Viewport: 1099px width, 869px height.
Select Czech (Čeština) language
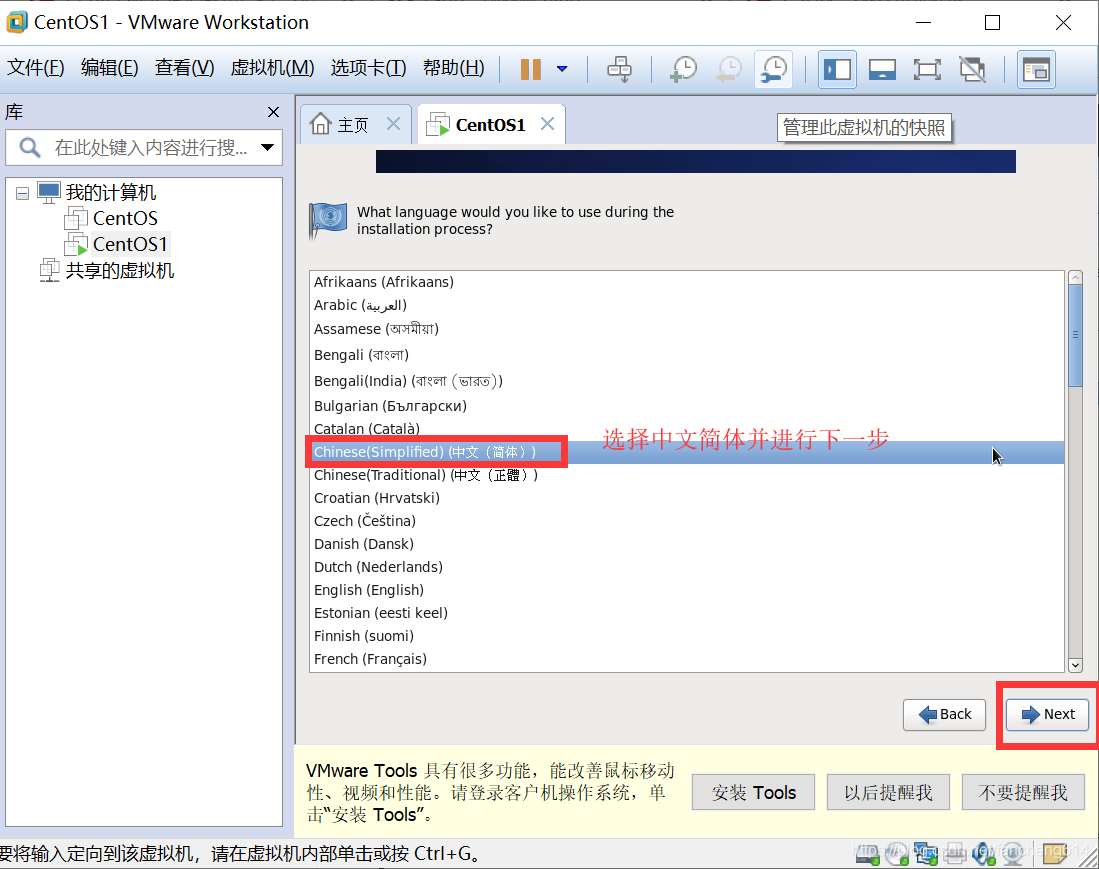pyautogui.click(x=687, y=521)
